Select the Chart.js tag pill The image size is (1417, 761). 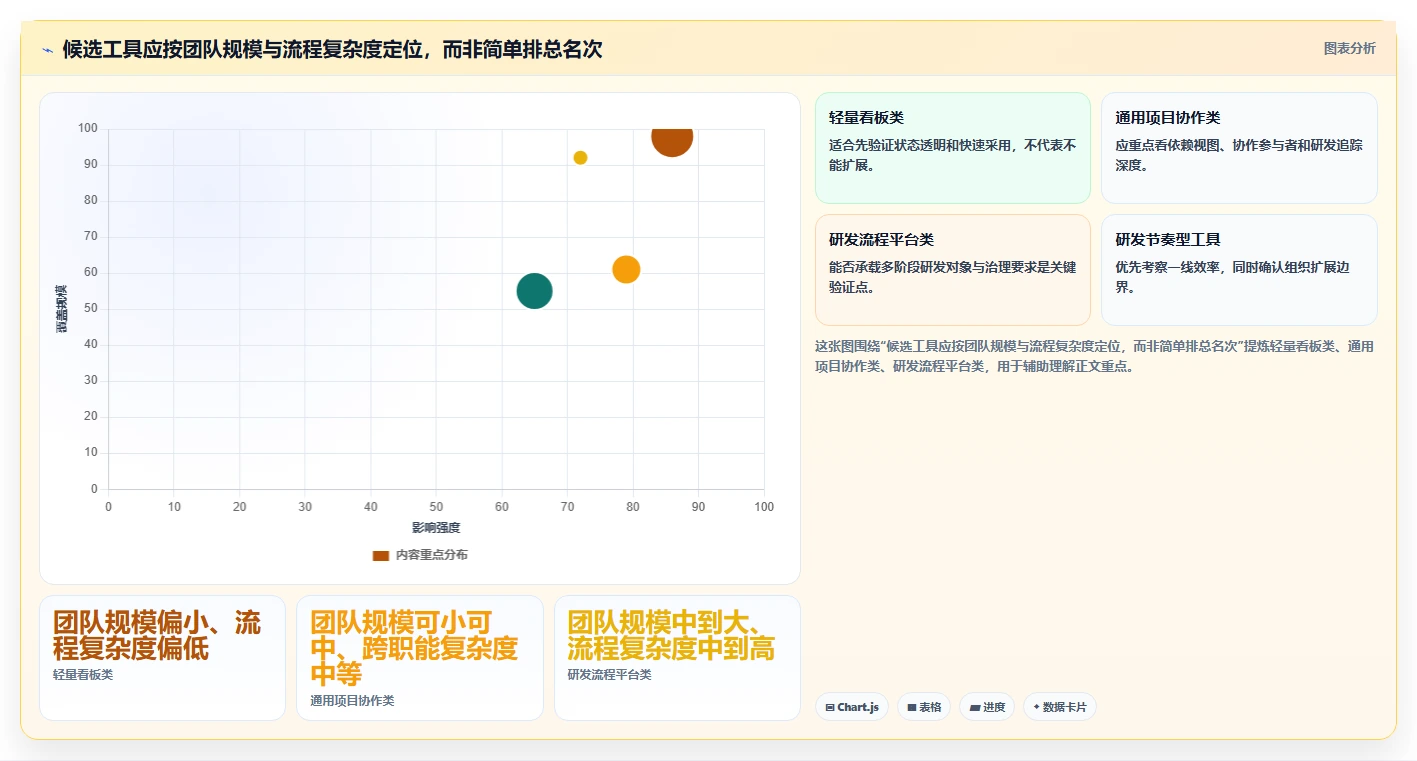852,707
